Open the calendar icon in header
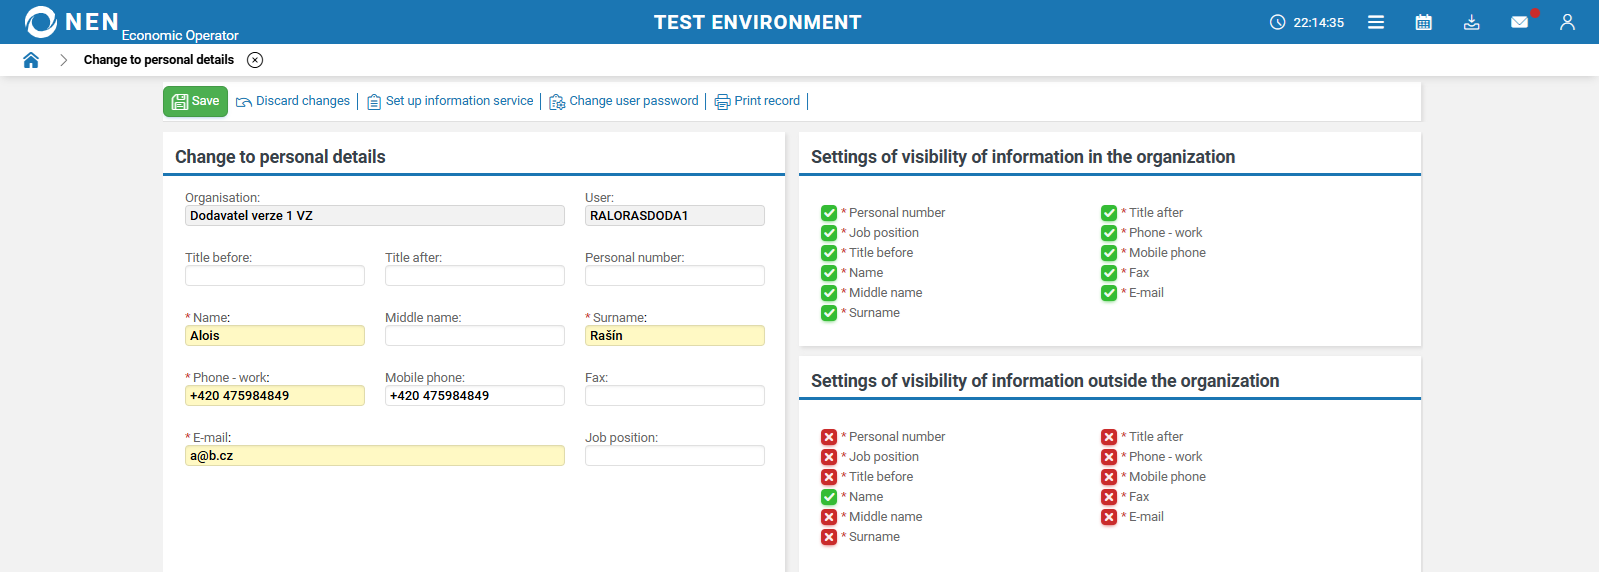 [x=1424, y=22]
